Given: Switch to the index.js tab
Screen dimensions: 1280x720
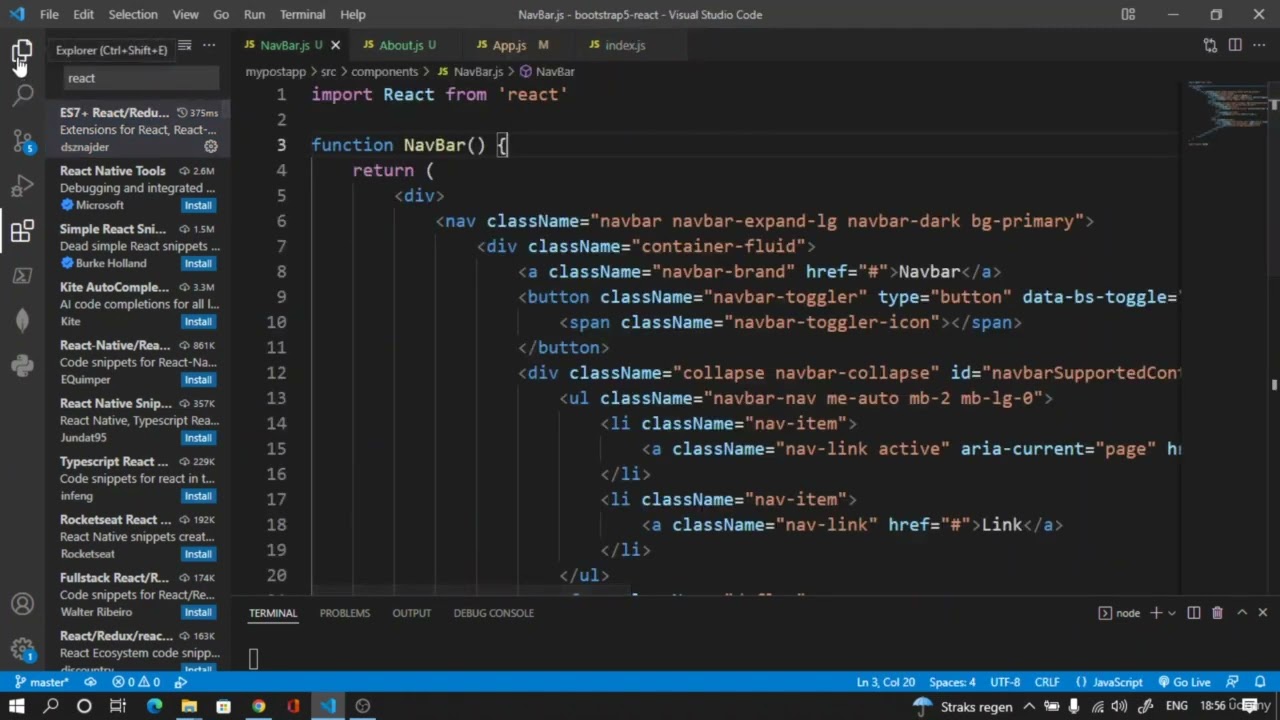Looking at the screenshot, I should (625, 45).
